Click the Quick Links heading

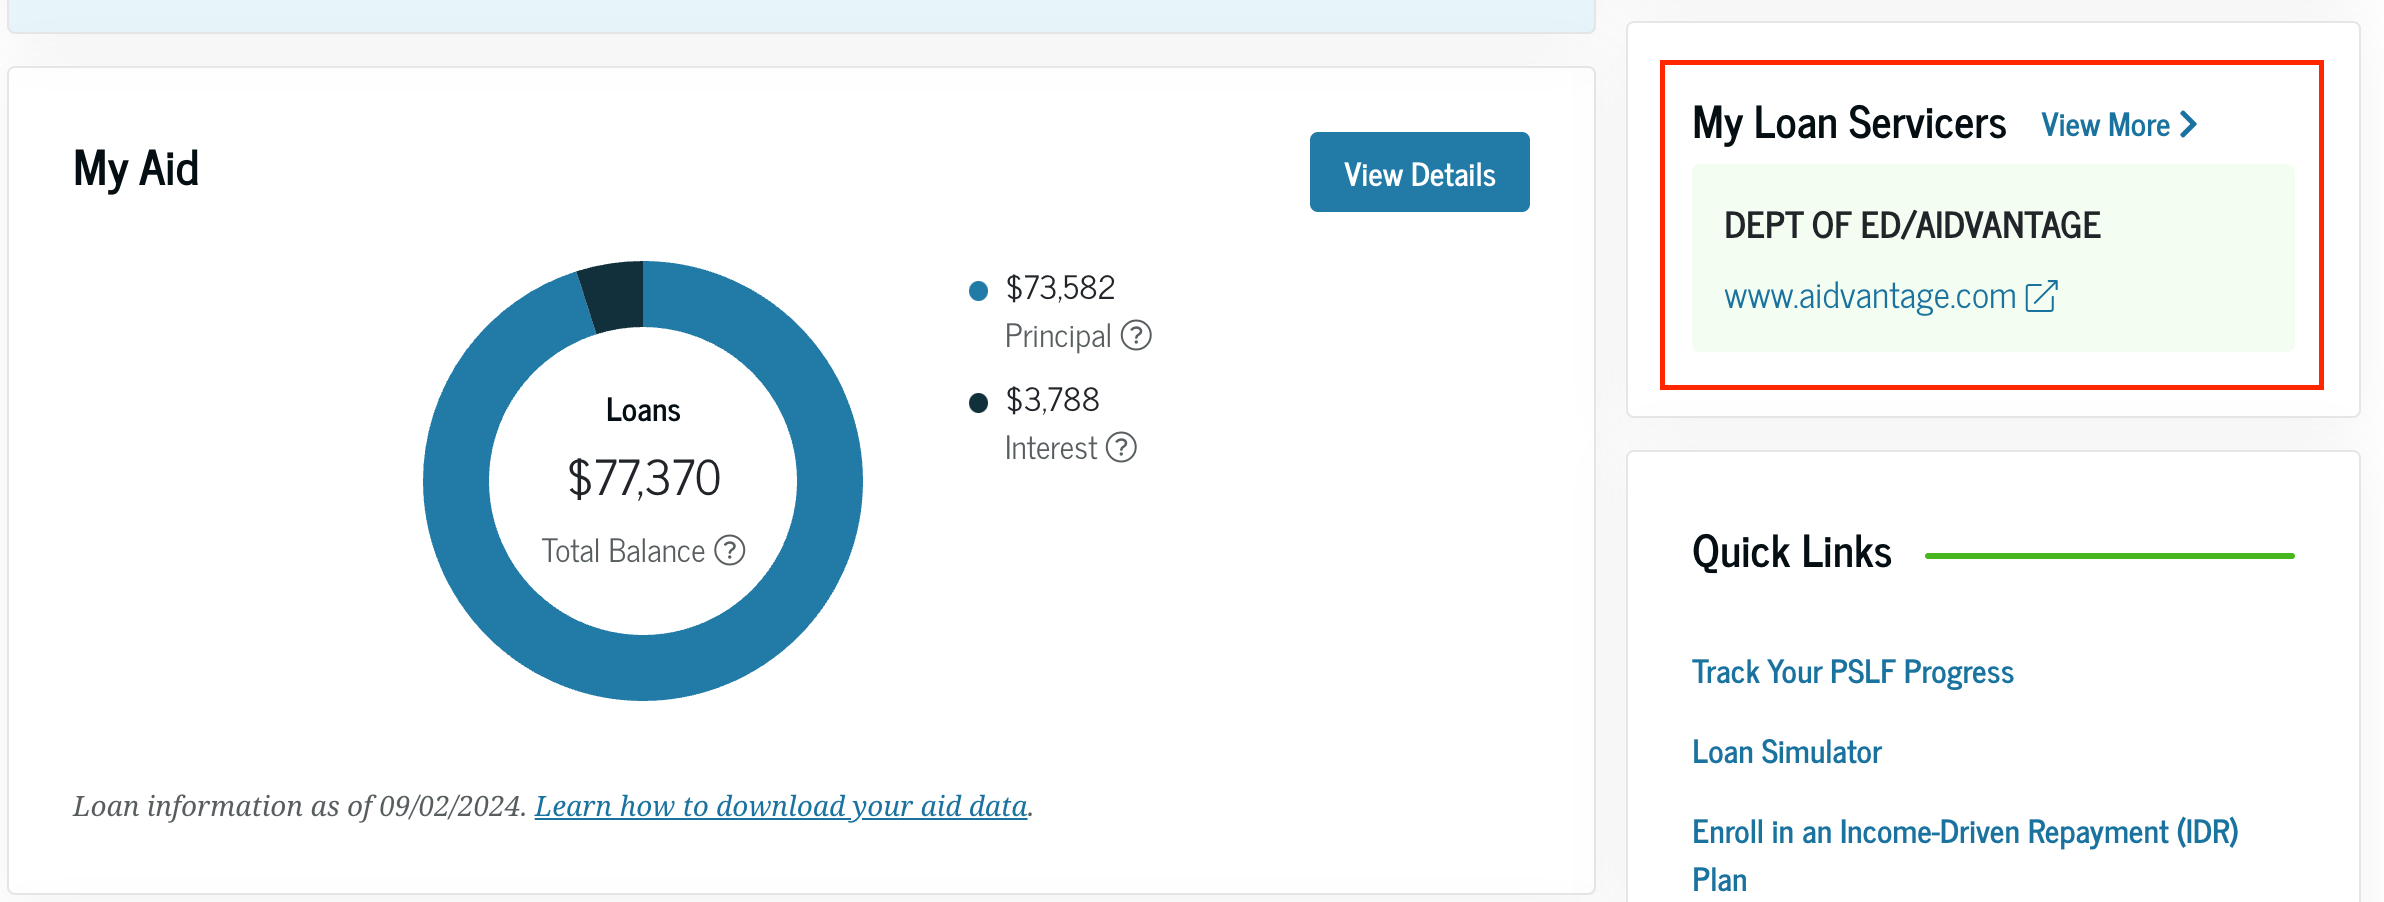click(x=1790, y=551)
